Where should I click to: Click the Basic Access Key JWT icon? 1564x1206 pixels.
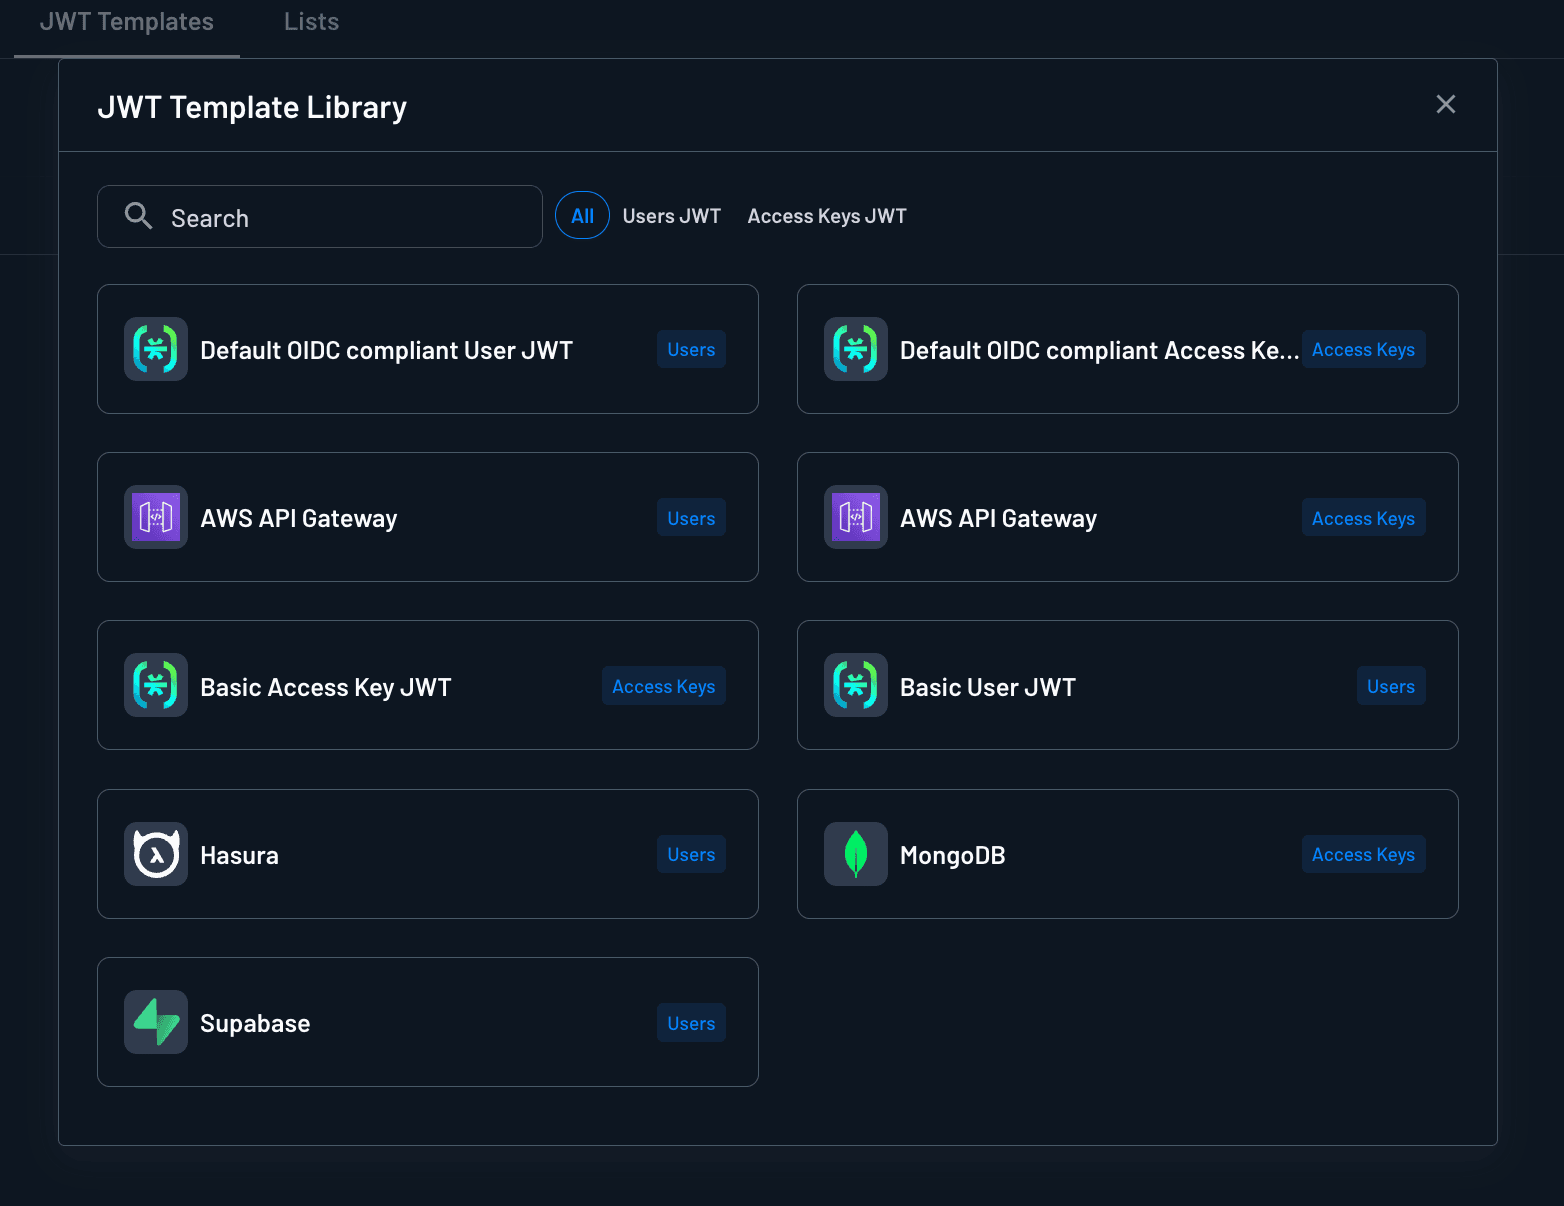(x=156, y=685)
